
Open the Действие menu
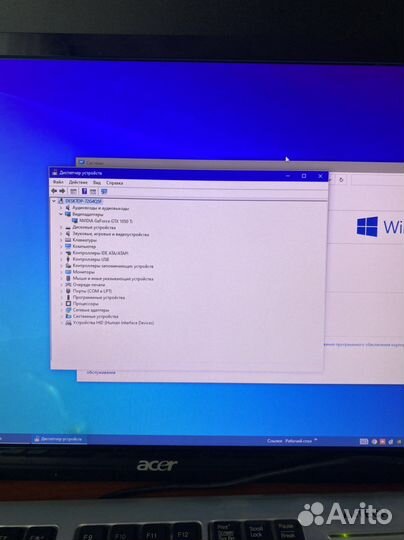[78, 182]
